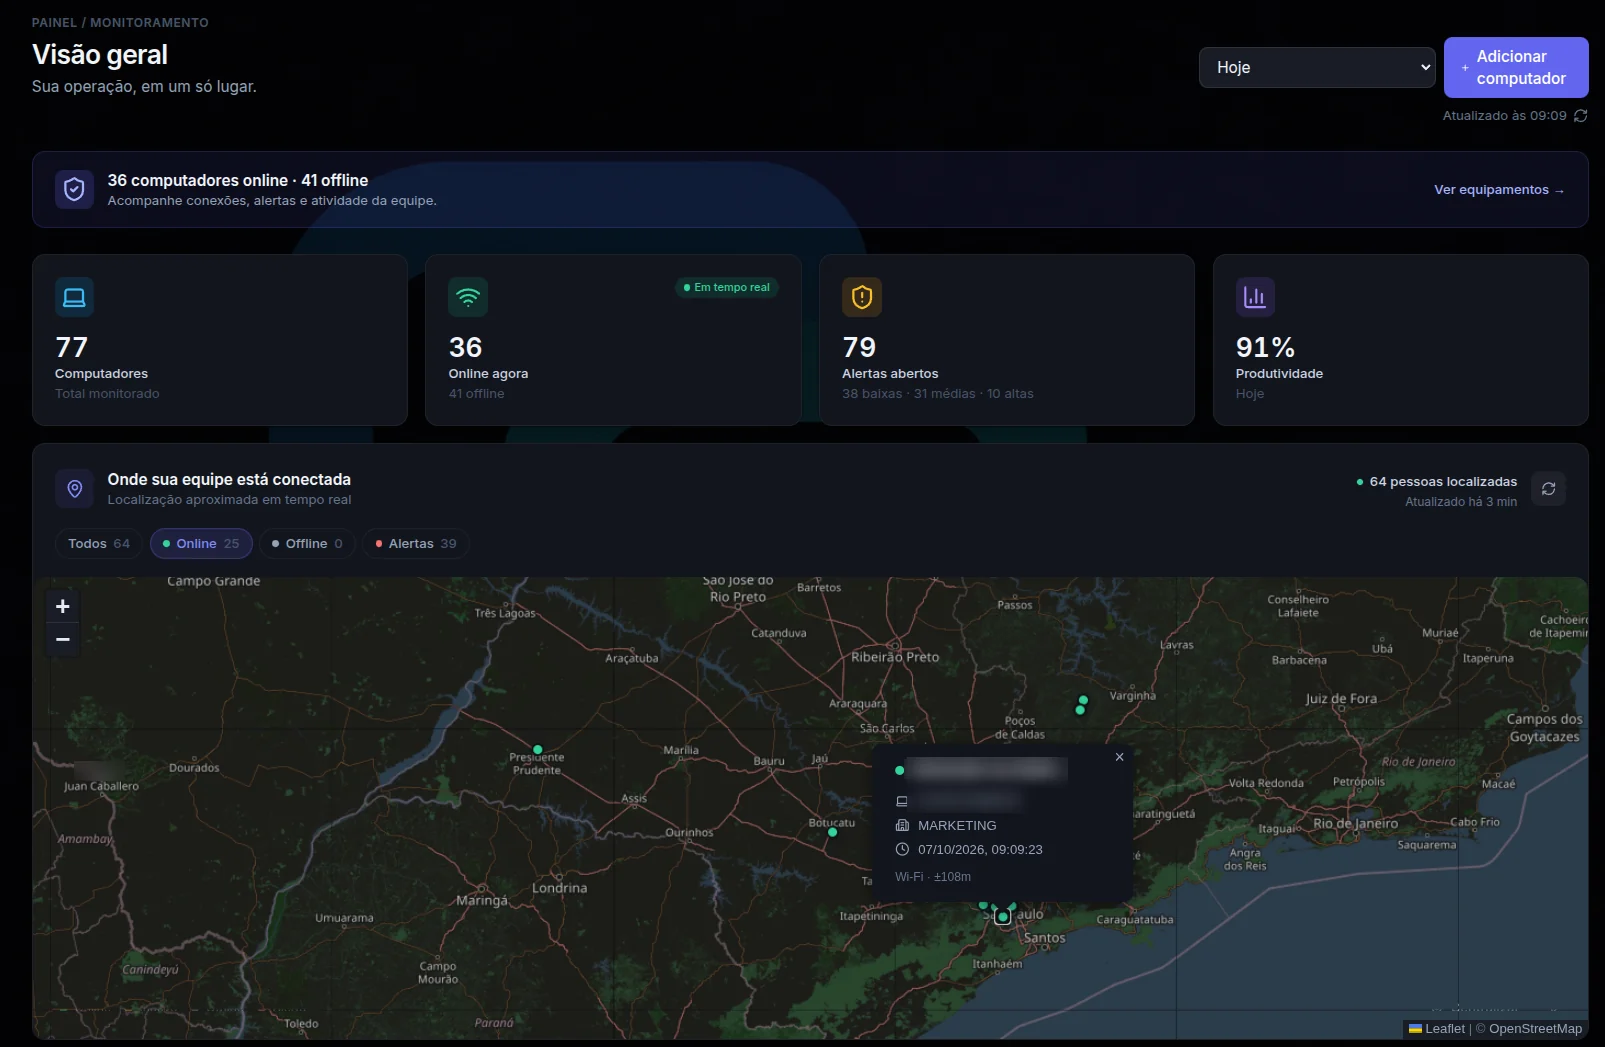Screen dimensions: 1605x1047
Task: Click the Wi-Fi icon on Online agora card
Action: pyautogui.click(x=468, y=297)
